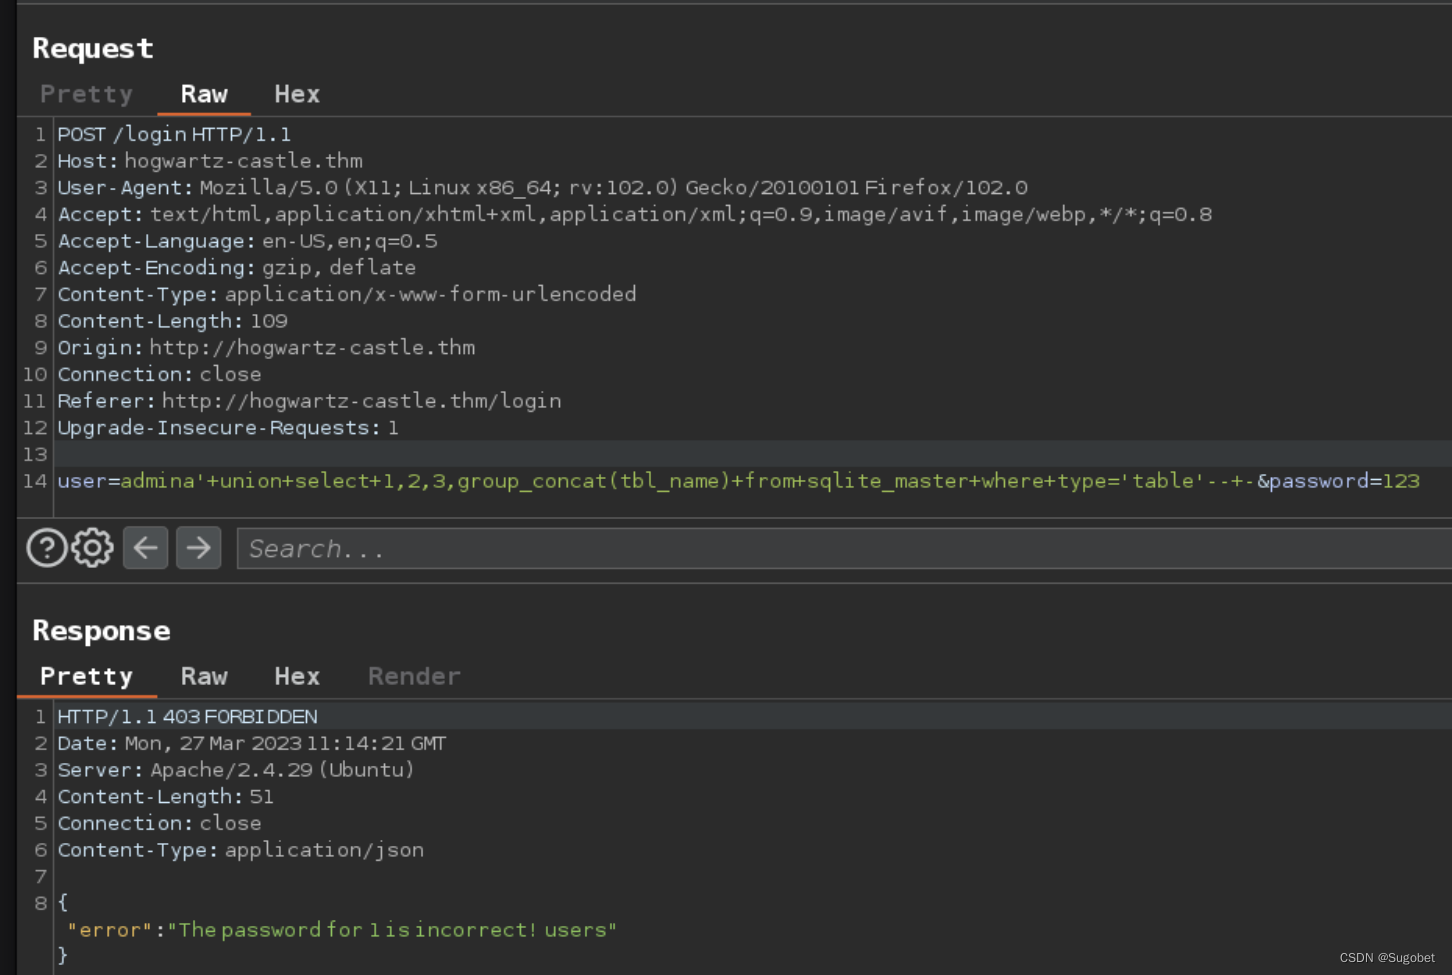
Task: Click the Referer header line
Action: click(309, 401)
